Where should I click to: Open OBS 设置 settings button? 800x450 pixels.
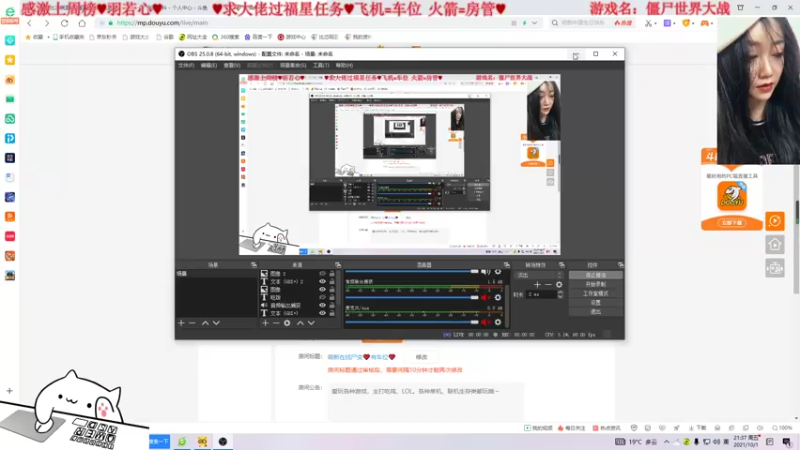click(595, 303)
